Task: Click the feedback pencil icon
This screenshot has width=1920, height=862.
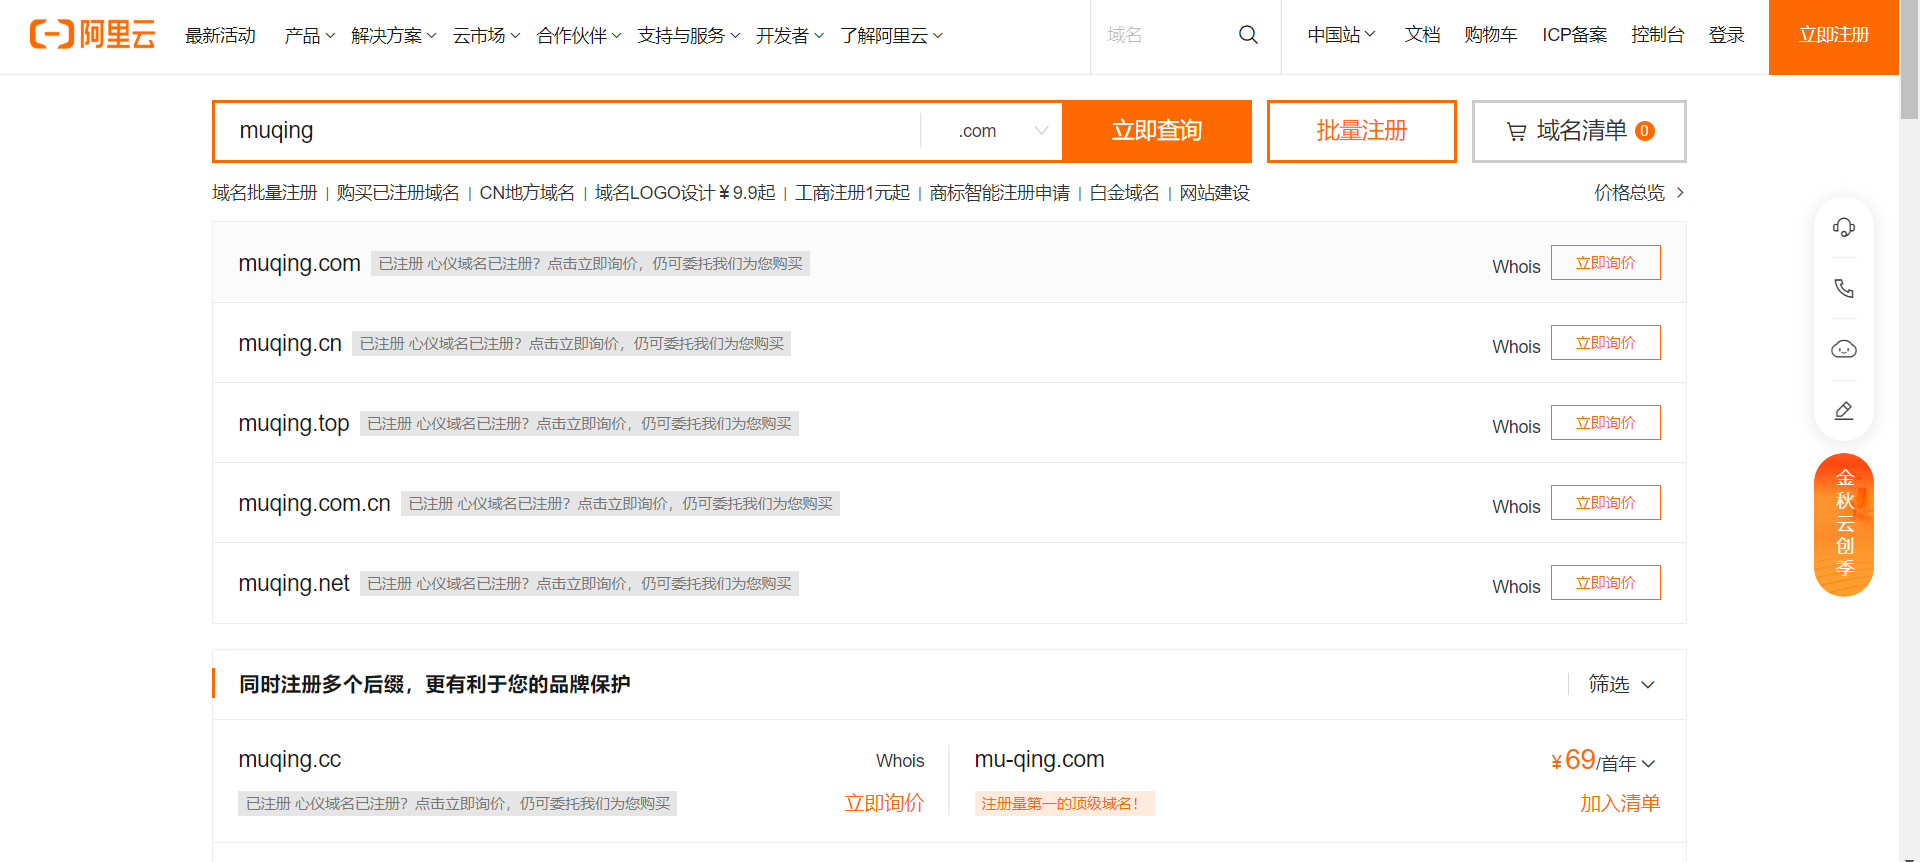Action: pos(1844,411)
